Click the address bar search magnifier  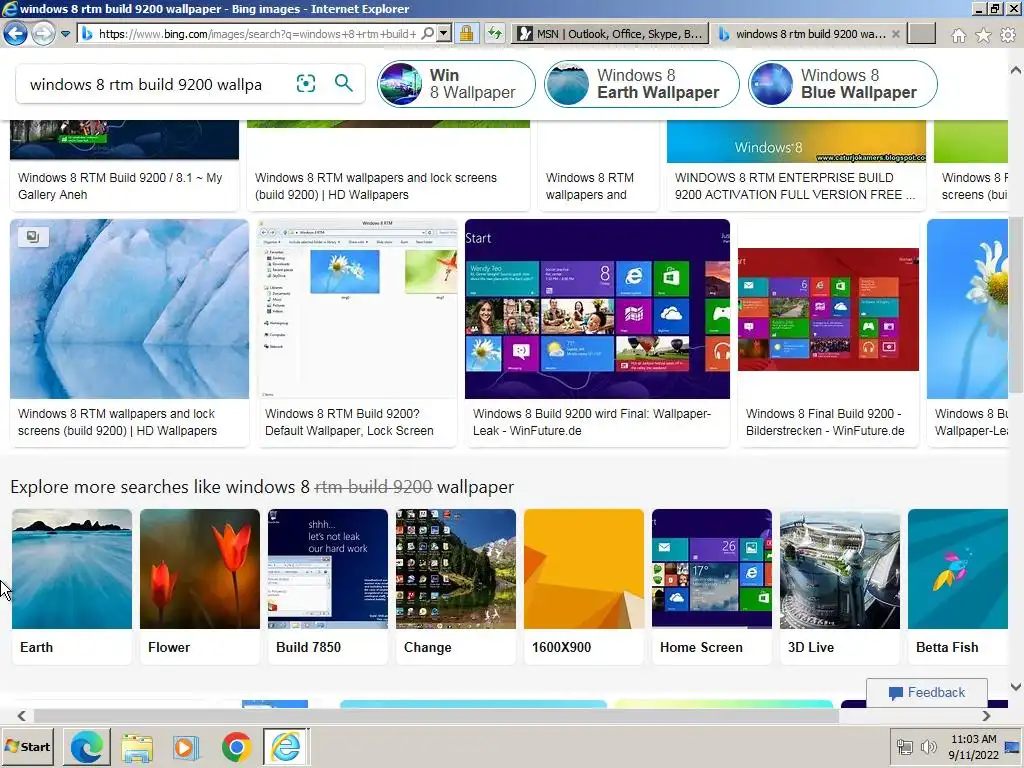click(x=428, y=33)
